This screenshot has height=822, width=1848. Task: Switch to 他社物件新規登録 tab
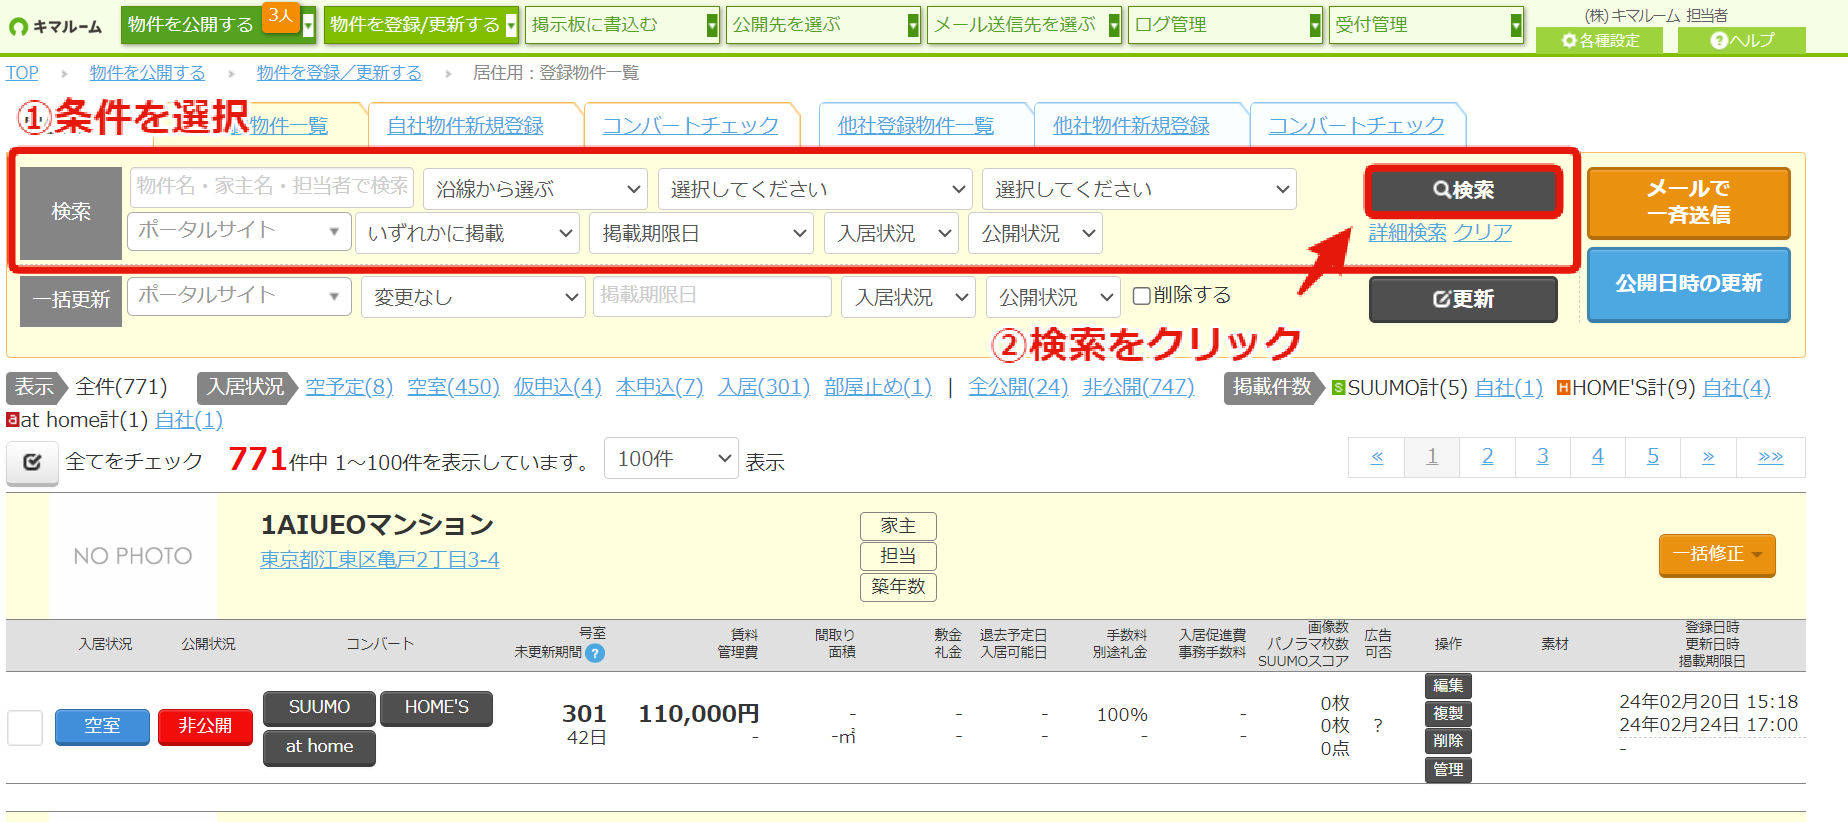[1131, 126]
